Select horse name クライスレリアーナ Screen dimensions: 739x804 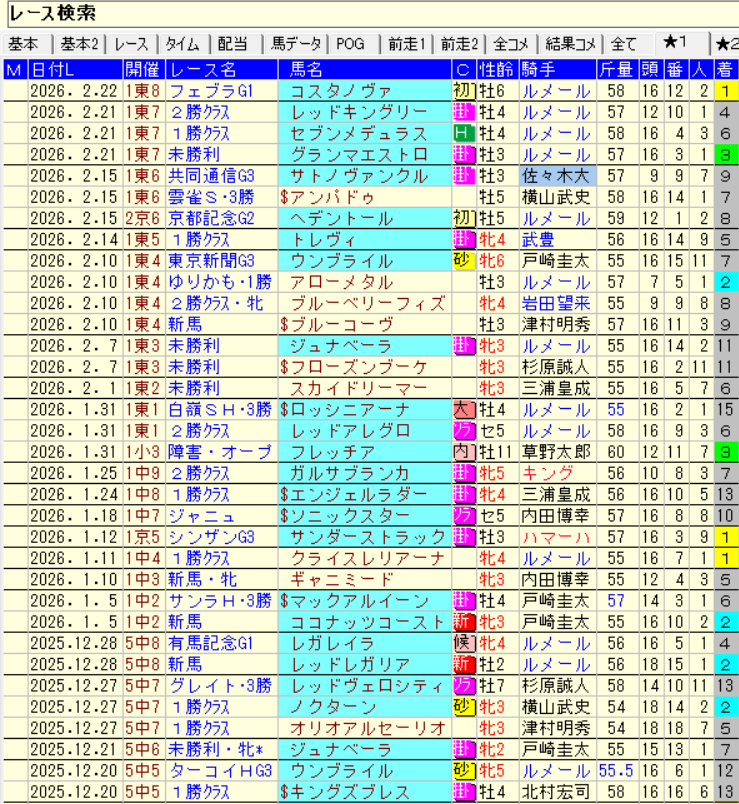(367, 558)
